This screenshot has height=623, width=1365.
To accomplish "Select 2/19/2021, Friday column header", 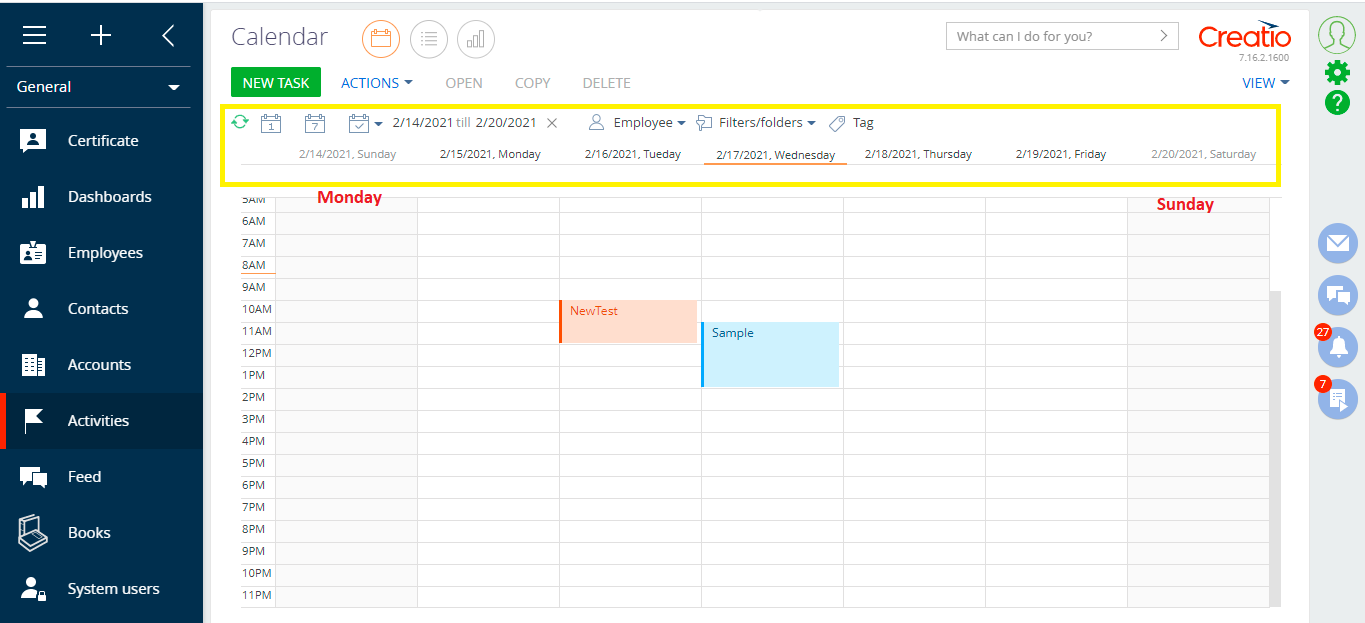I will (1061, 154).
